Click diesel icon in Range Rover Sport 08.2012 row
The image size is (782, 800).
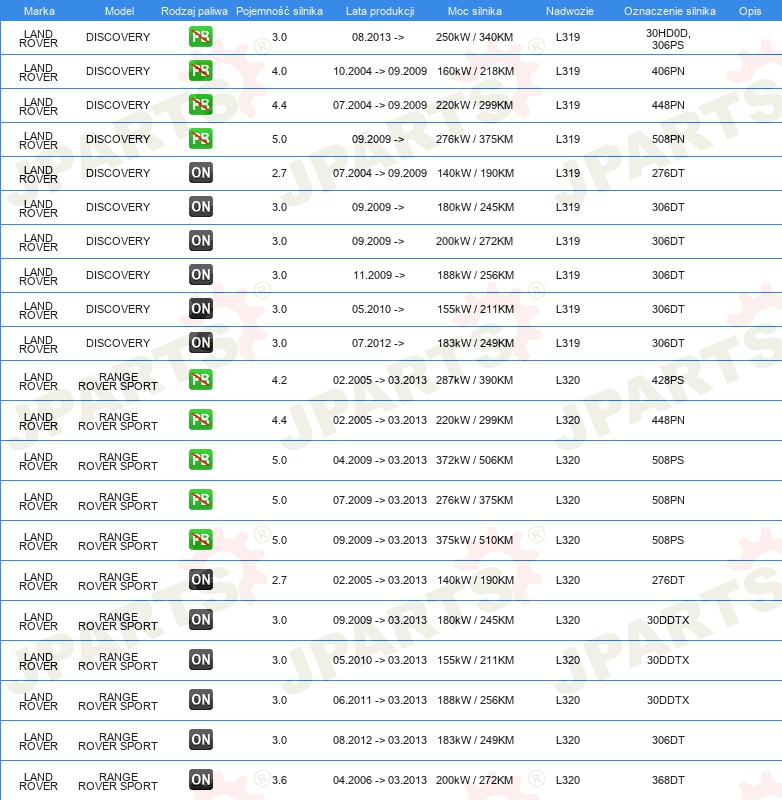(200, 740)
